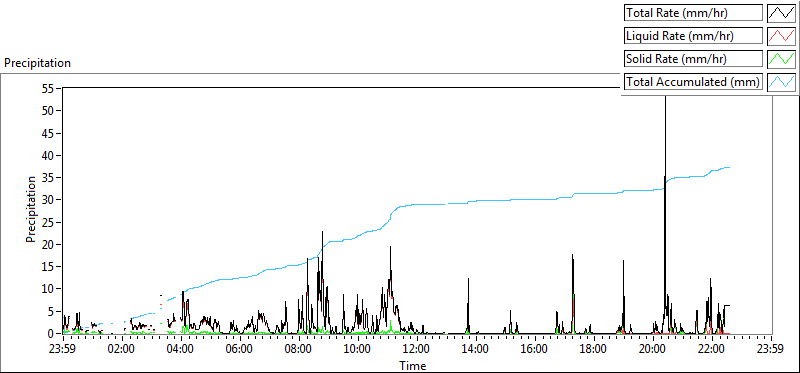Click the Total Accumulated blue line icon
The height and width of the screenshot is (373, 800).
pos(781,82)
